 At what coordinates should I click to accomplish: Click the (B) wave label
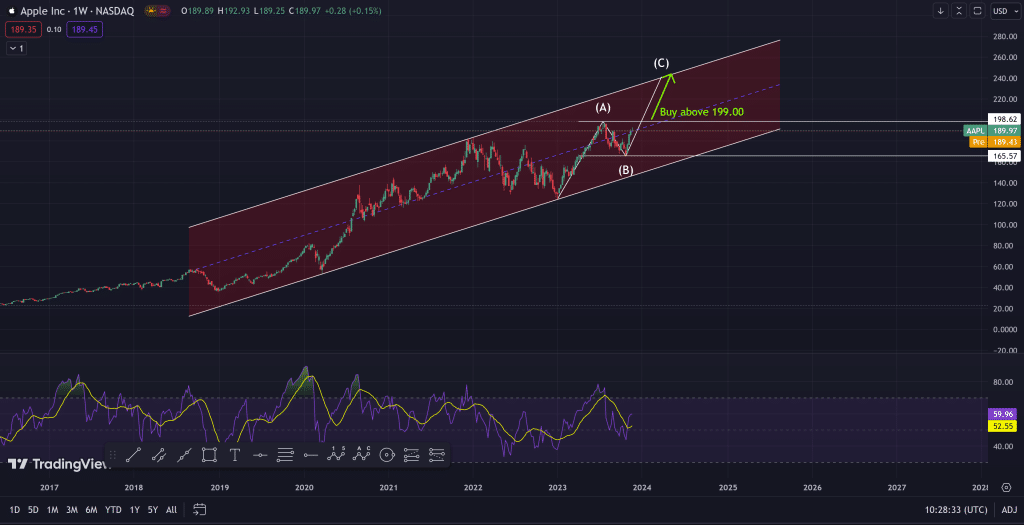tap(626, 170)
